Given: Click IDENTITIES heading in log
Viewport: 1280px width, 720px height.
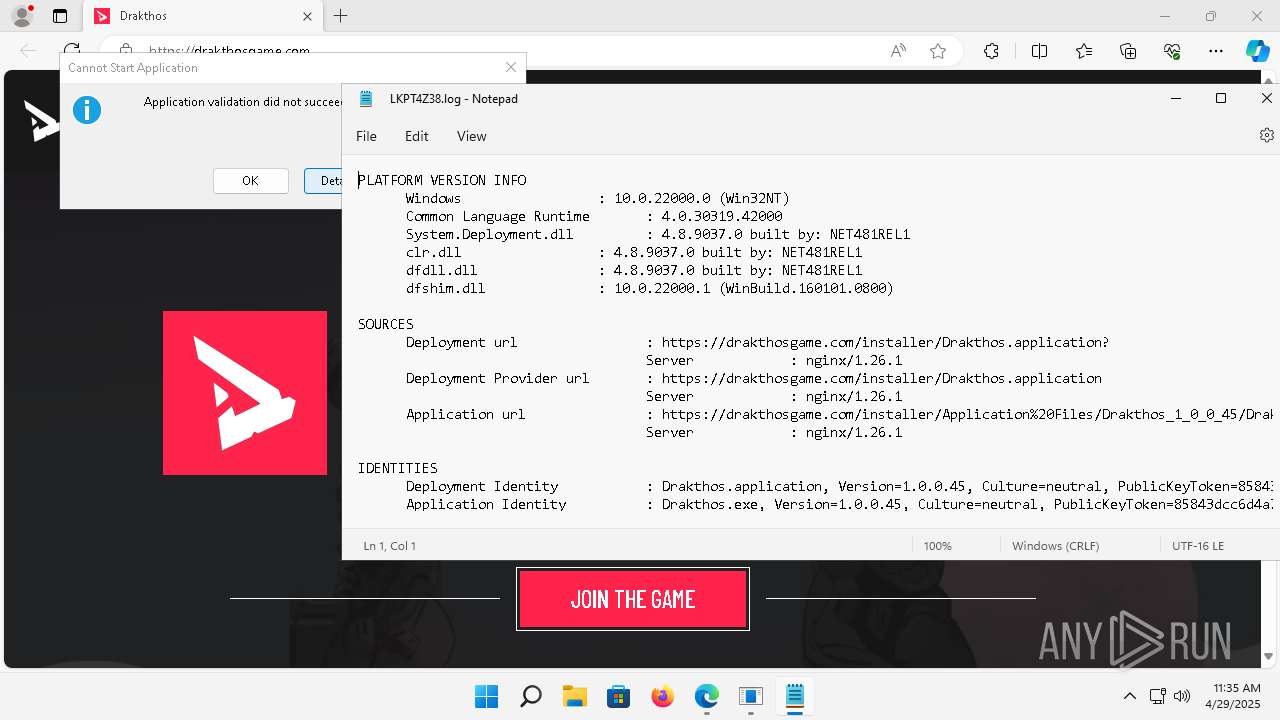Looking at the screenshot, I should [398, 468].
